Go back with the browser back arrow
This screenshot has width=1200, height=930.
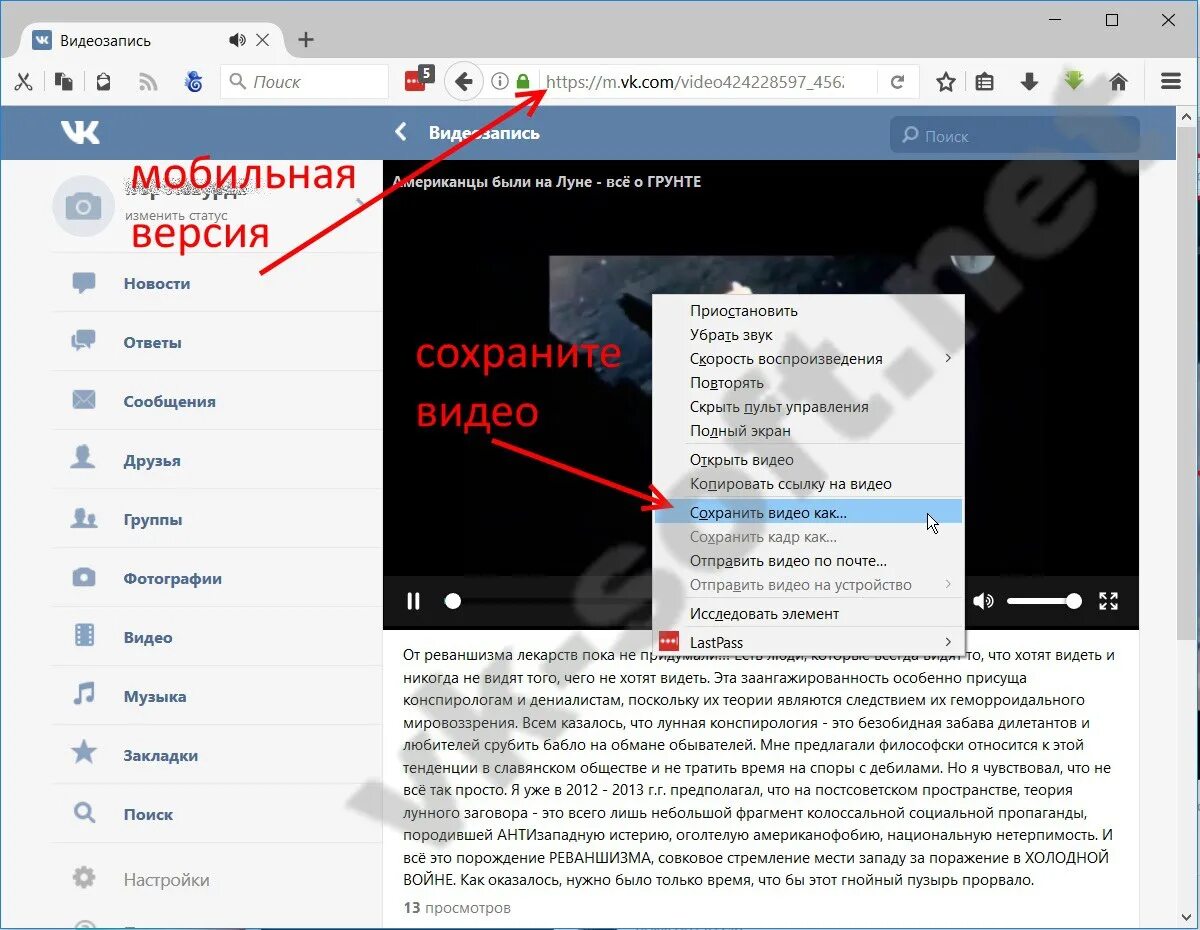[x=462, y=82]
